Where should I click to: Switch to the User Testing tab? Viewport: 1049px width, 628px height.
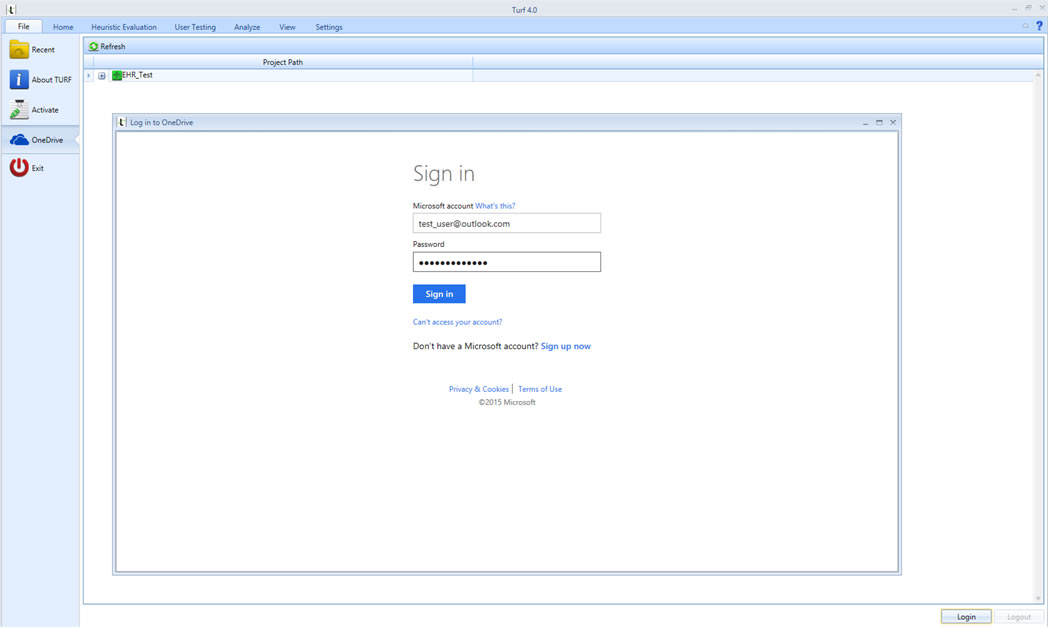click(195, 27)
